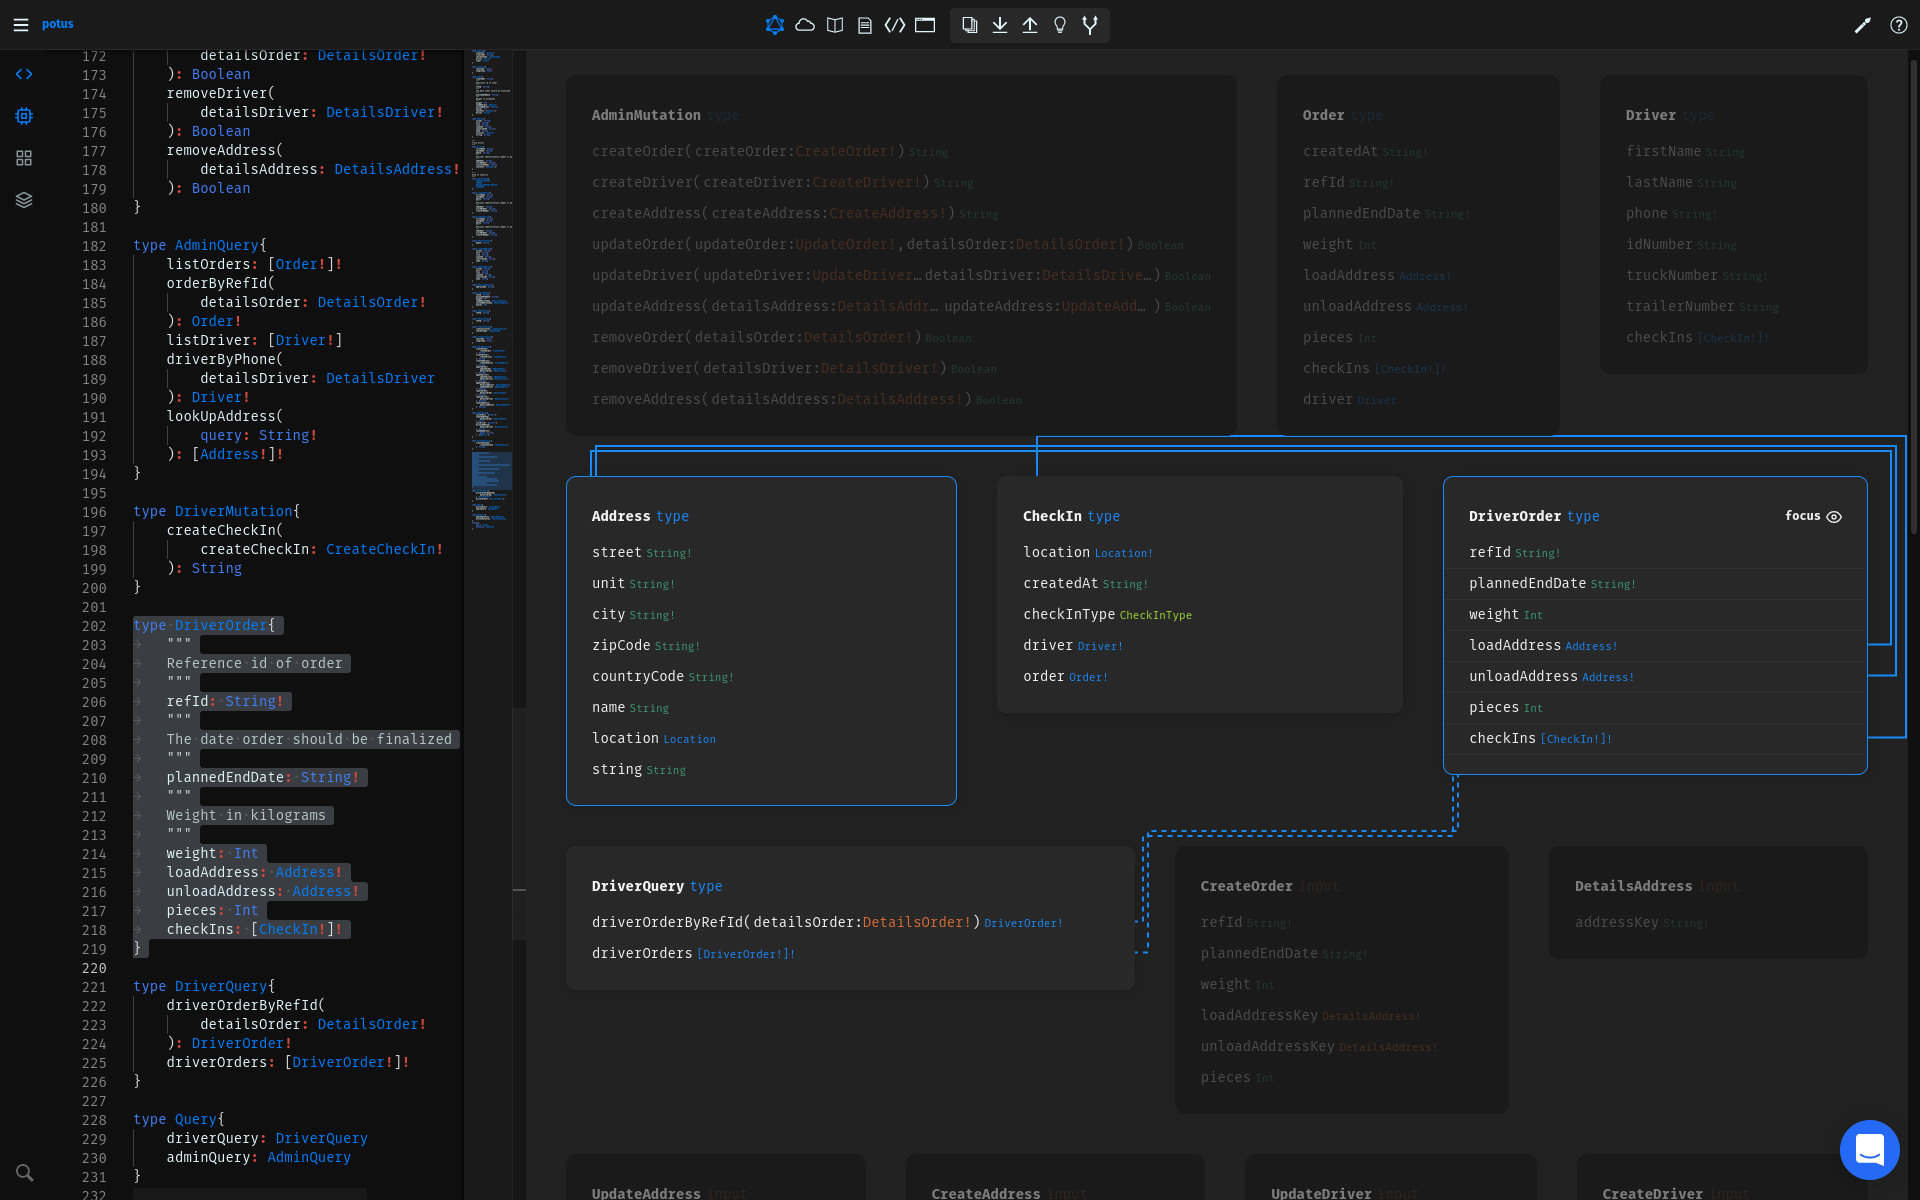Toggle the layers view in sidebar
Image resolution: width=1920 pixels, height=1200 pixels.
[24, 200]
